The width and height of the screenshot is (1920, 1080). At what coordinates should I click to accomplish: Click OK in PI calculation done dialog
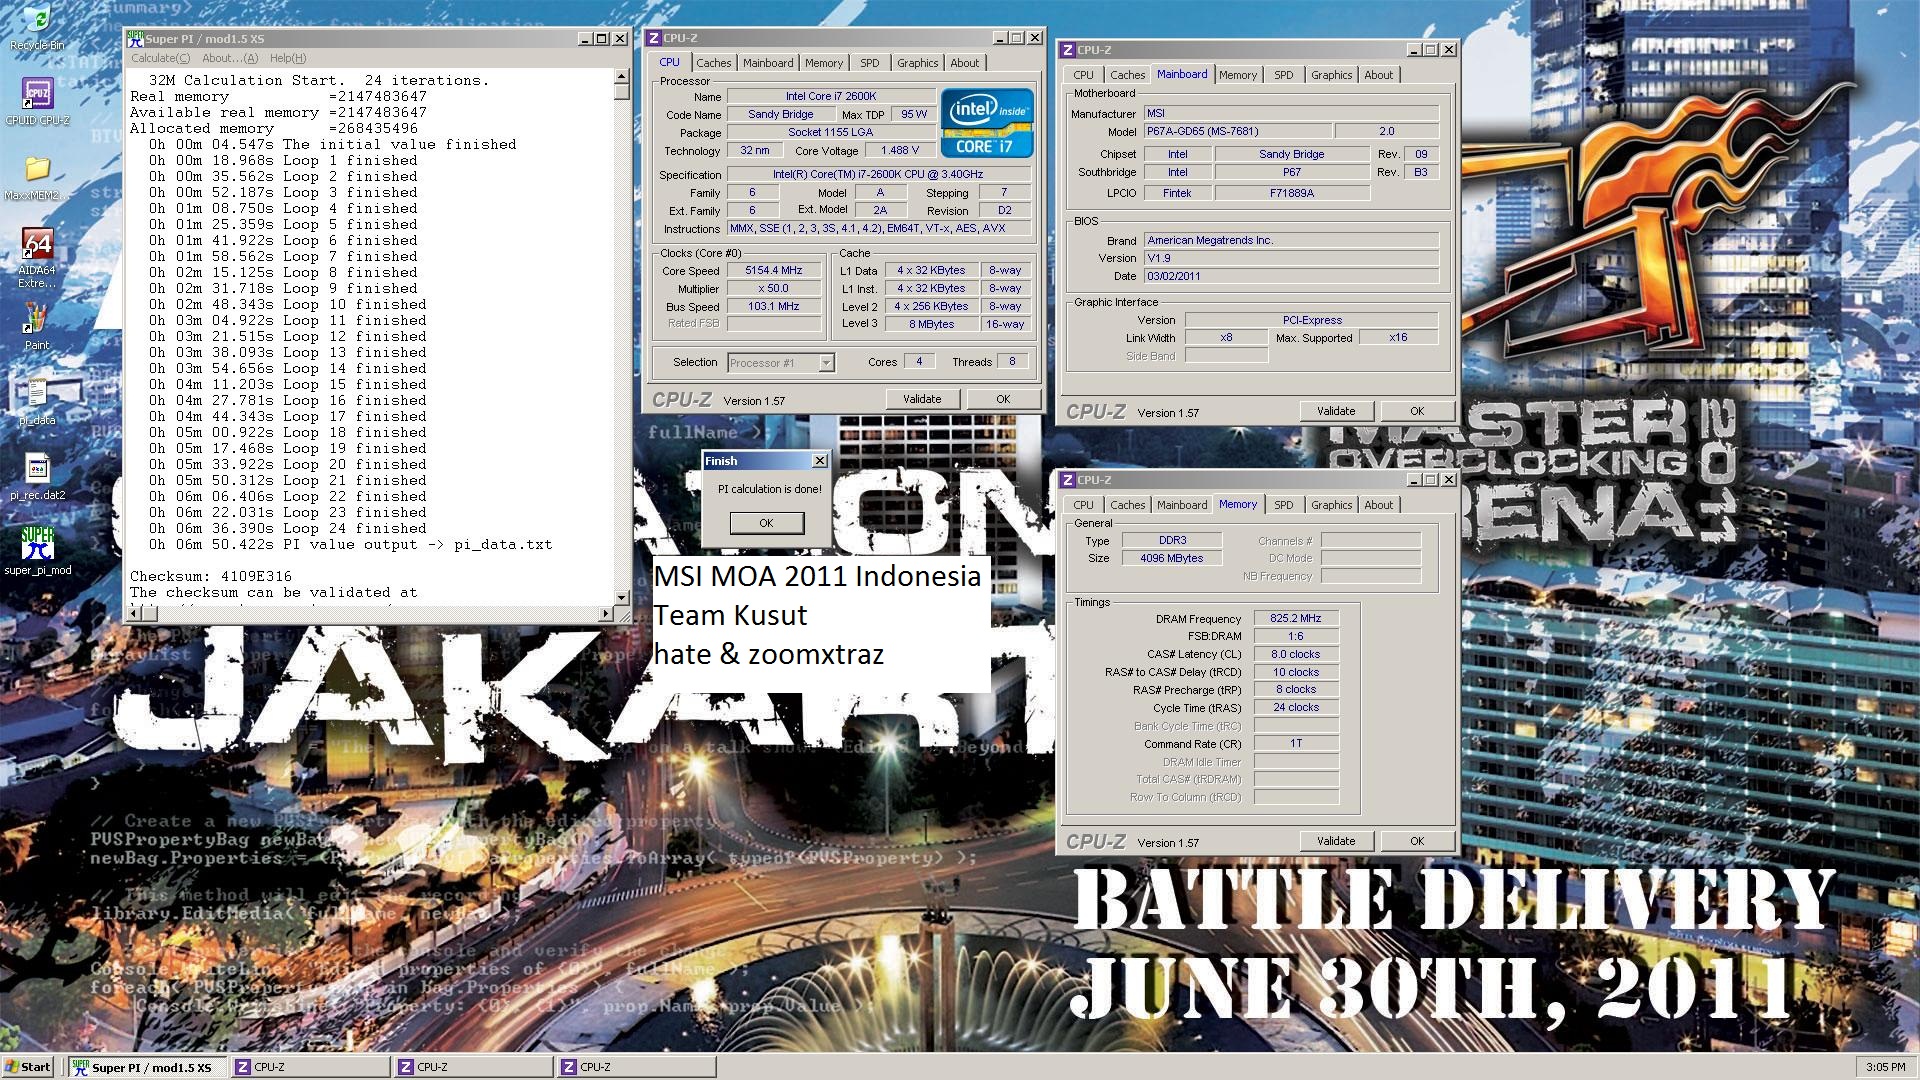pos(766,523)
